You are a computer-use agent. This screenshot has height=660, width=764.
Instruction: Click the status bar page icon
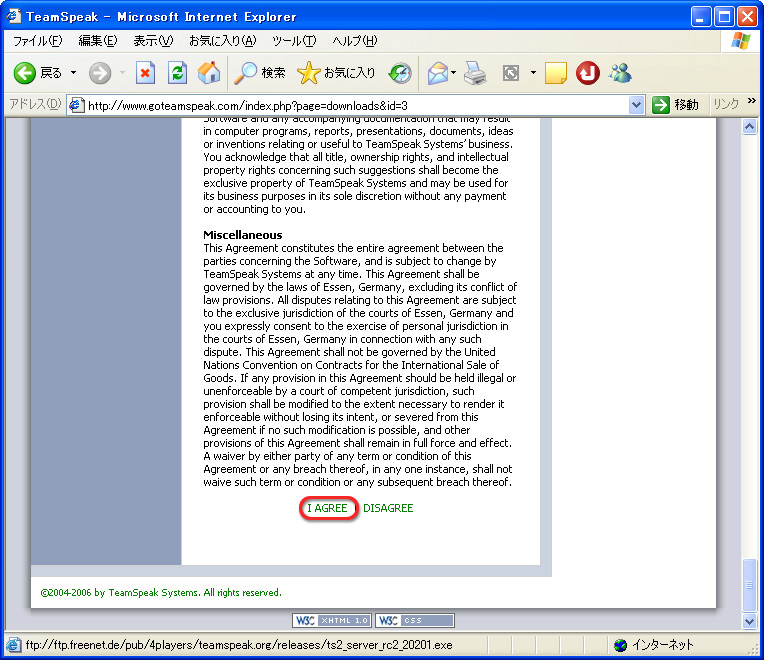(x=13, y=644)
